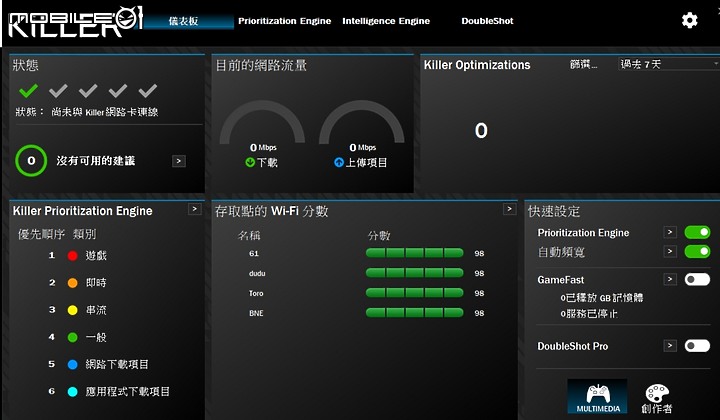Screen dimensions: 720x420
Task: Toggle the 自動頻寬 switch
Action: click(697, 252)
